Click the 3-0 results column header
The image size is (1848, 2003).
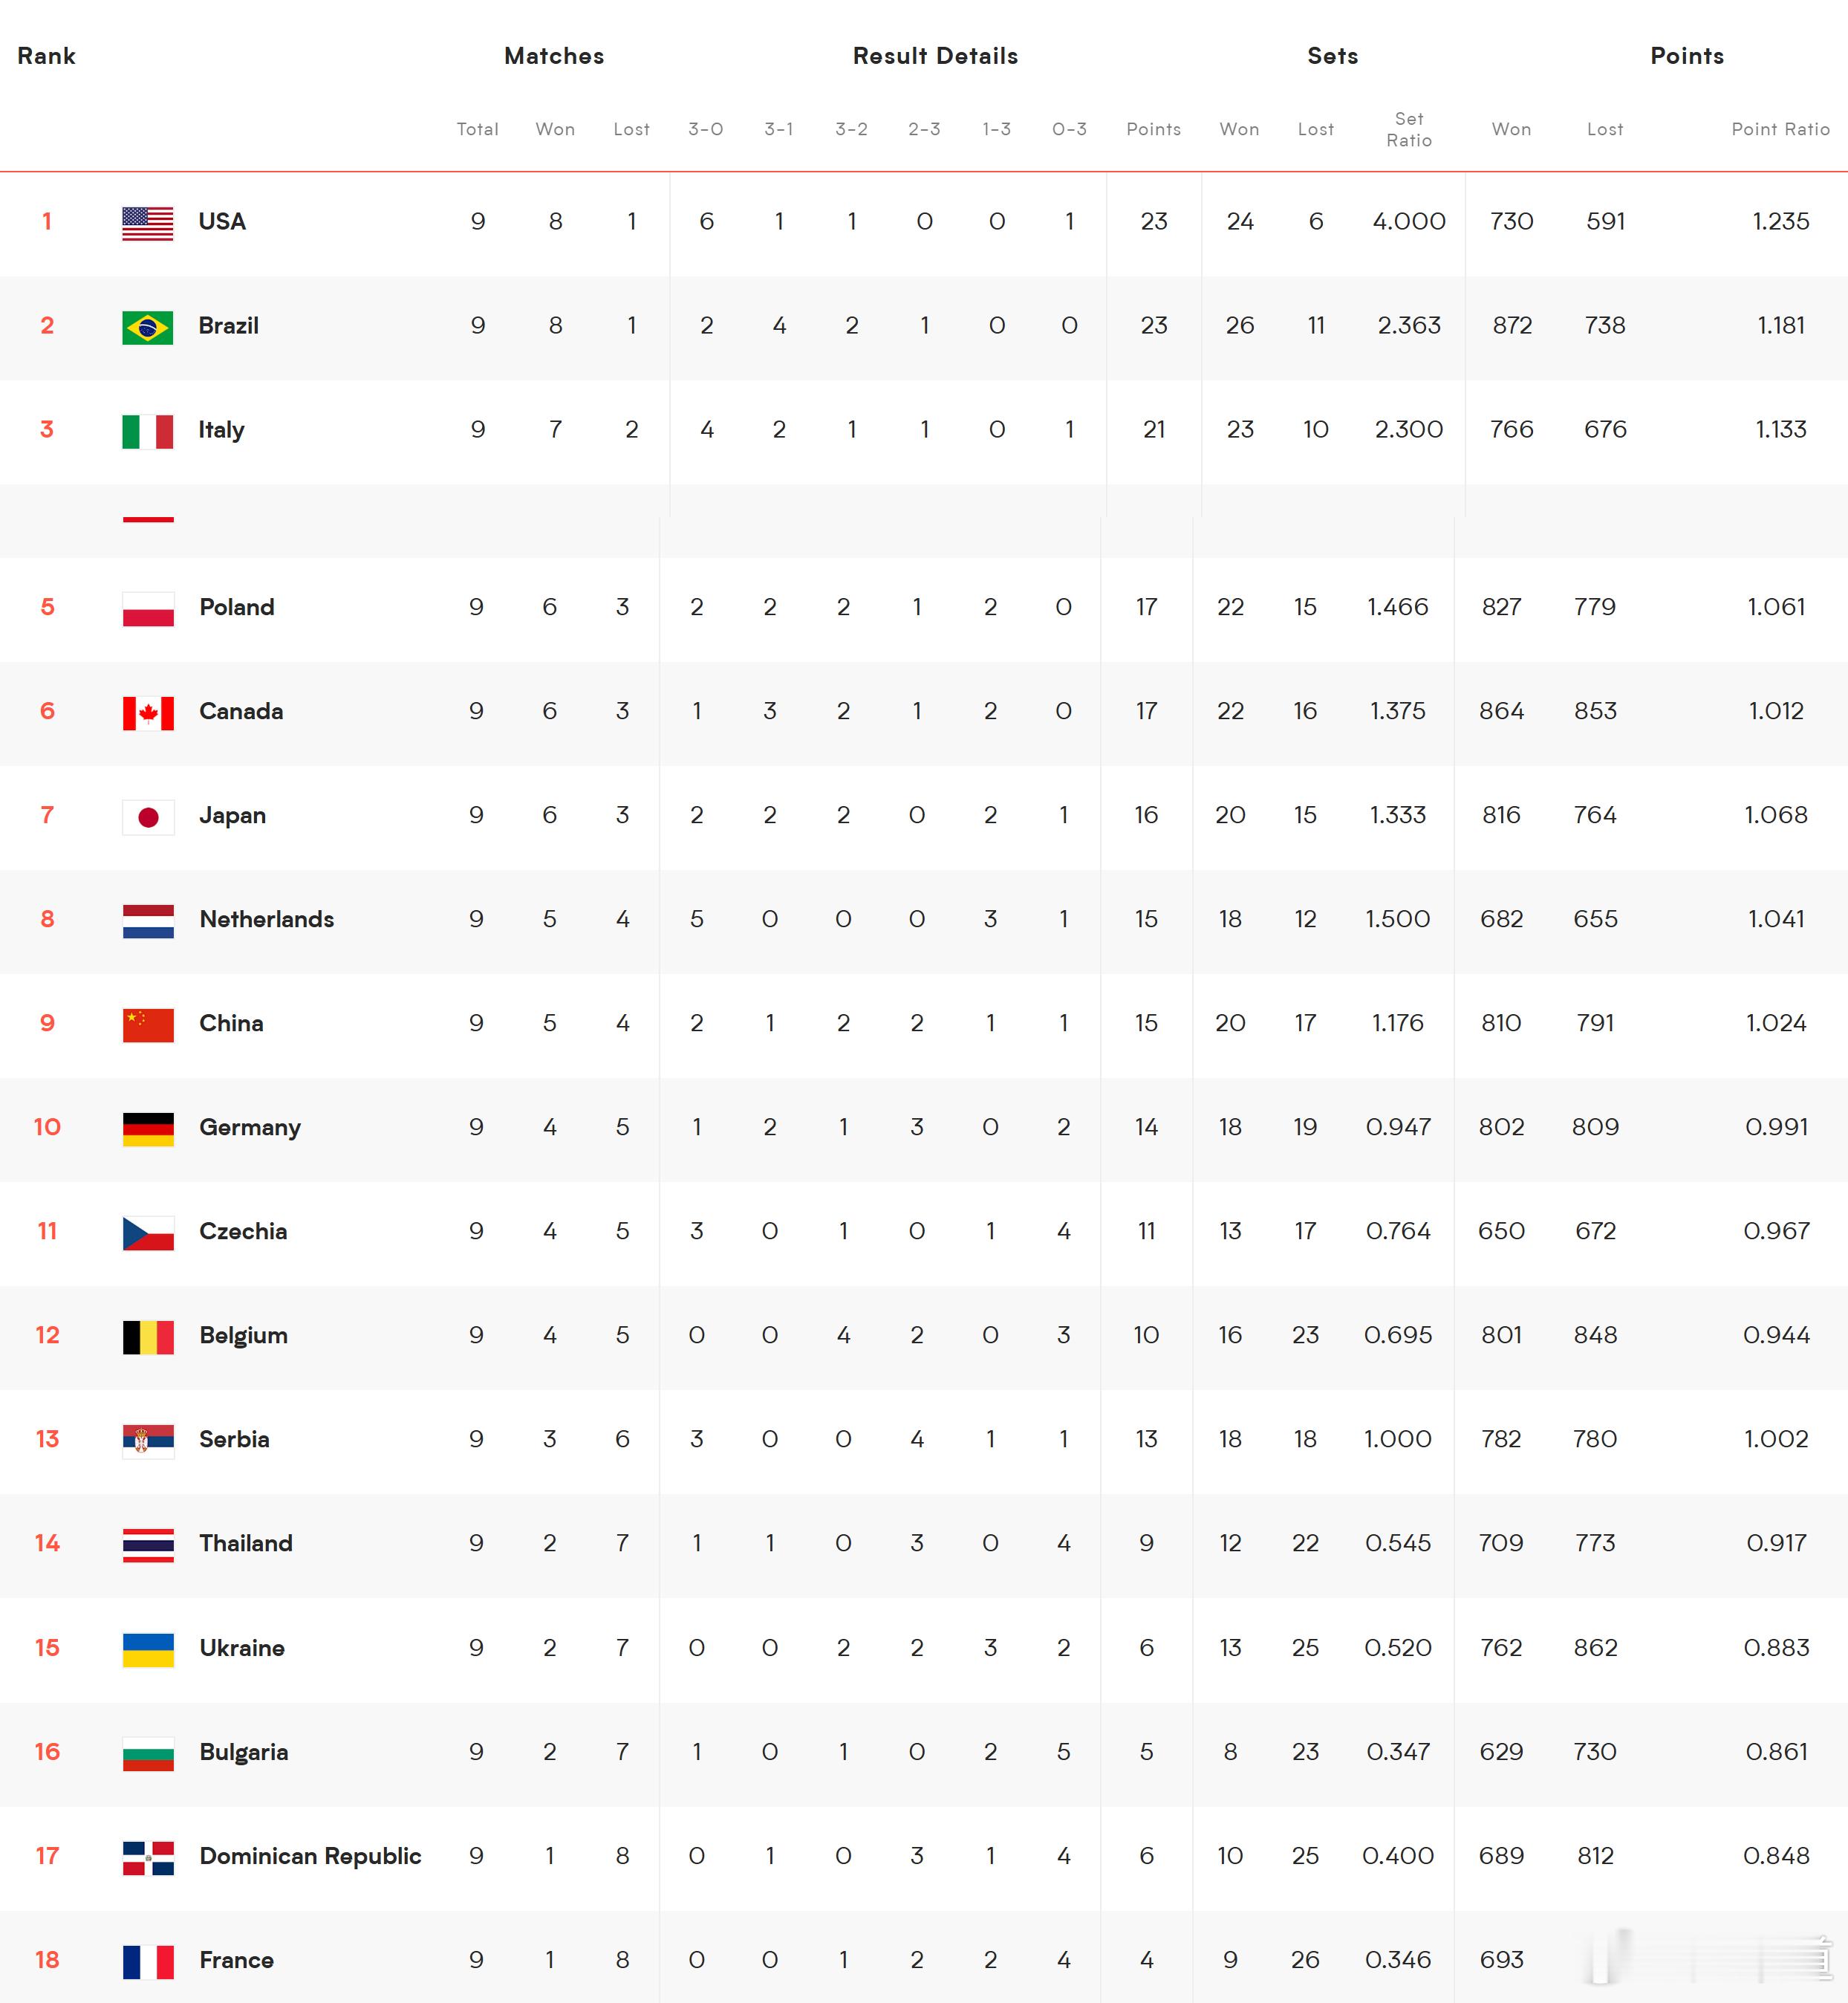tap(706, 129)
